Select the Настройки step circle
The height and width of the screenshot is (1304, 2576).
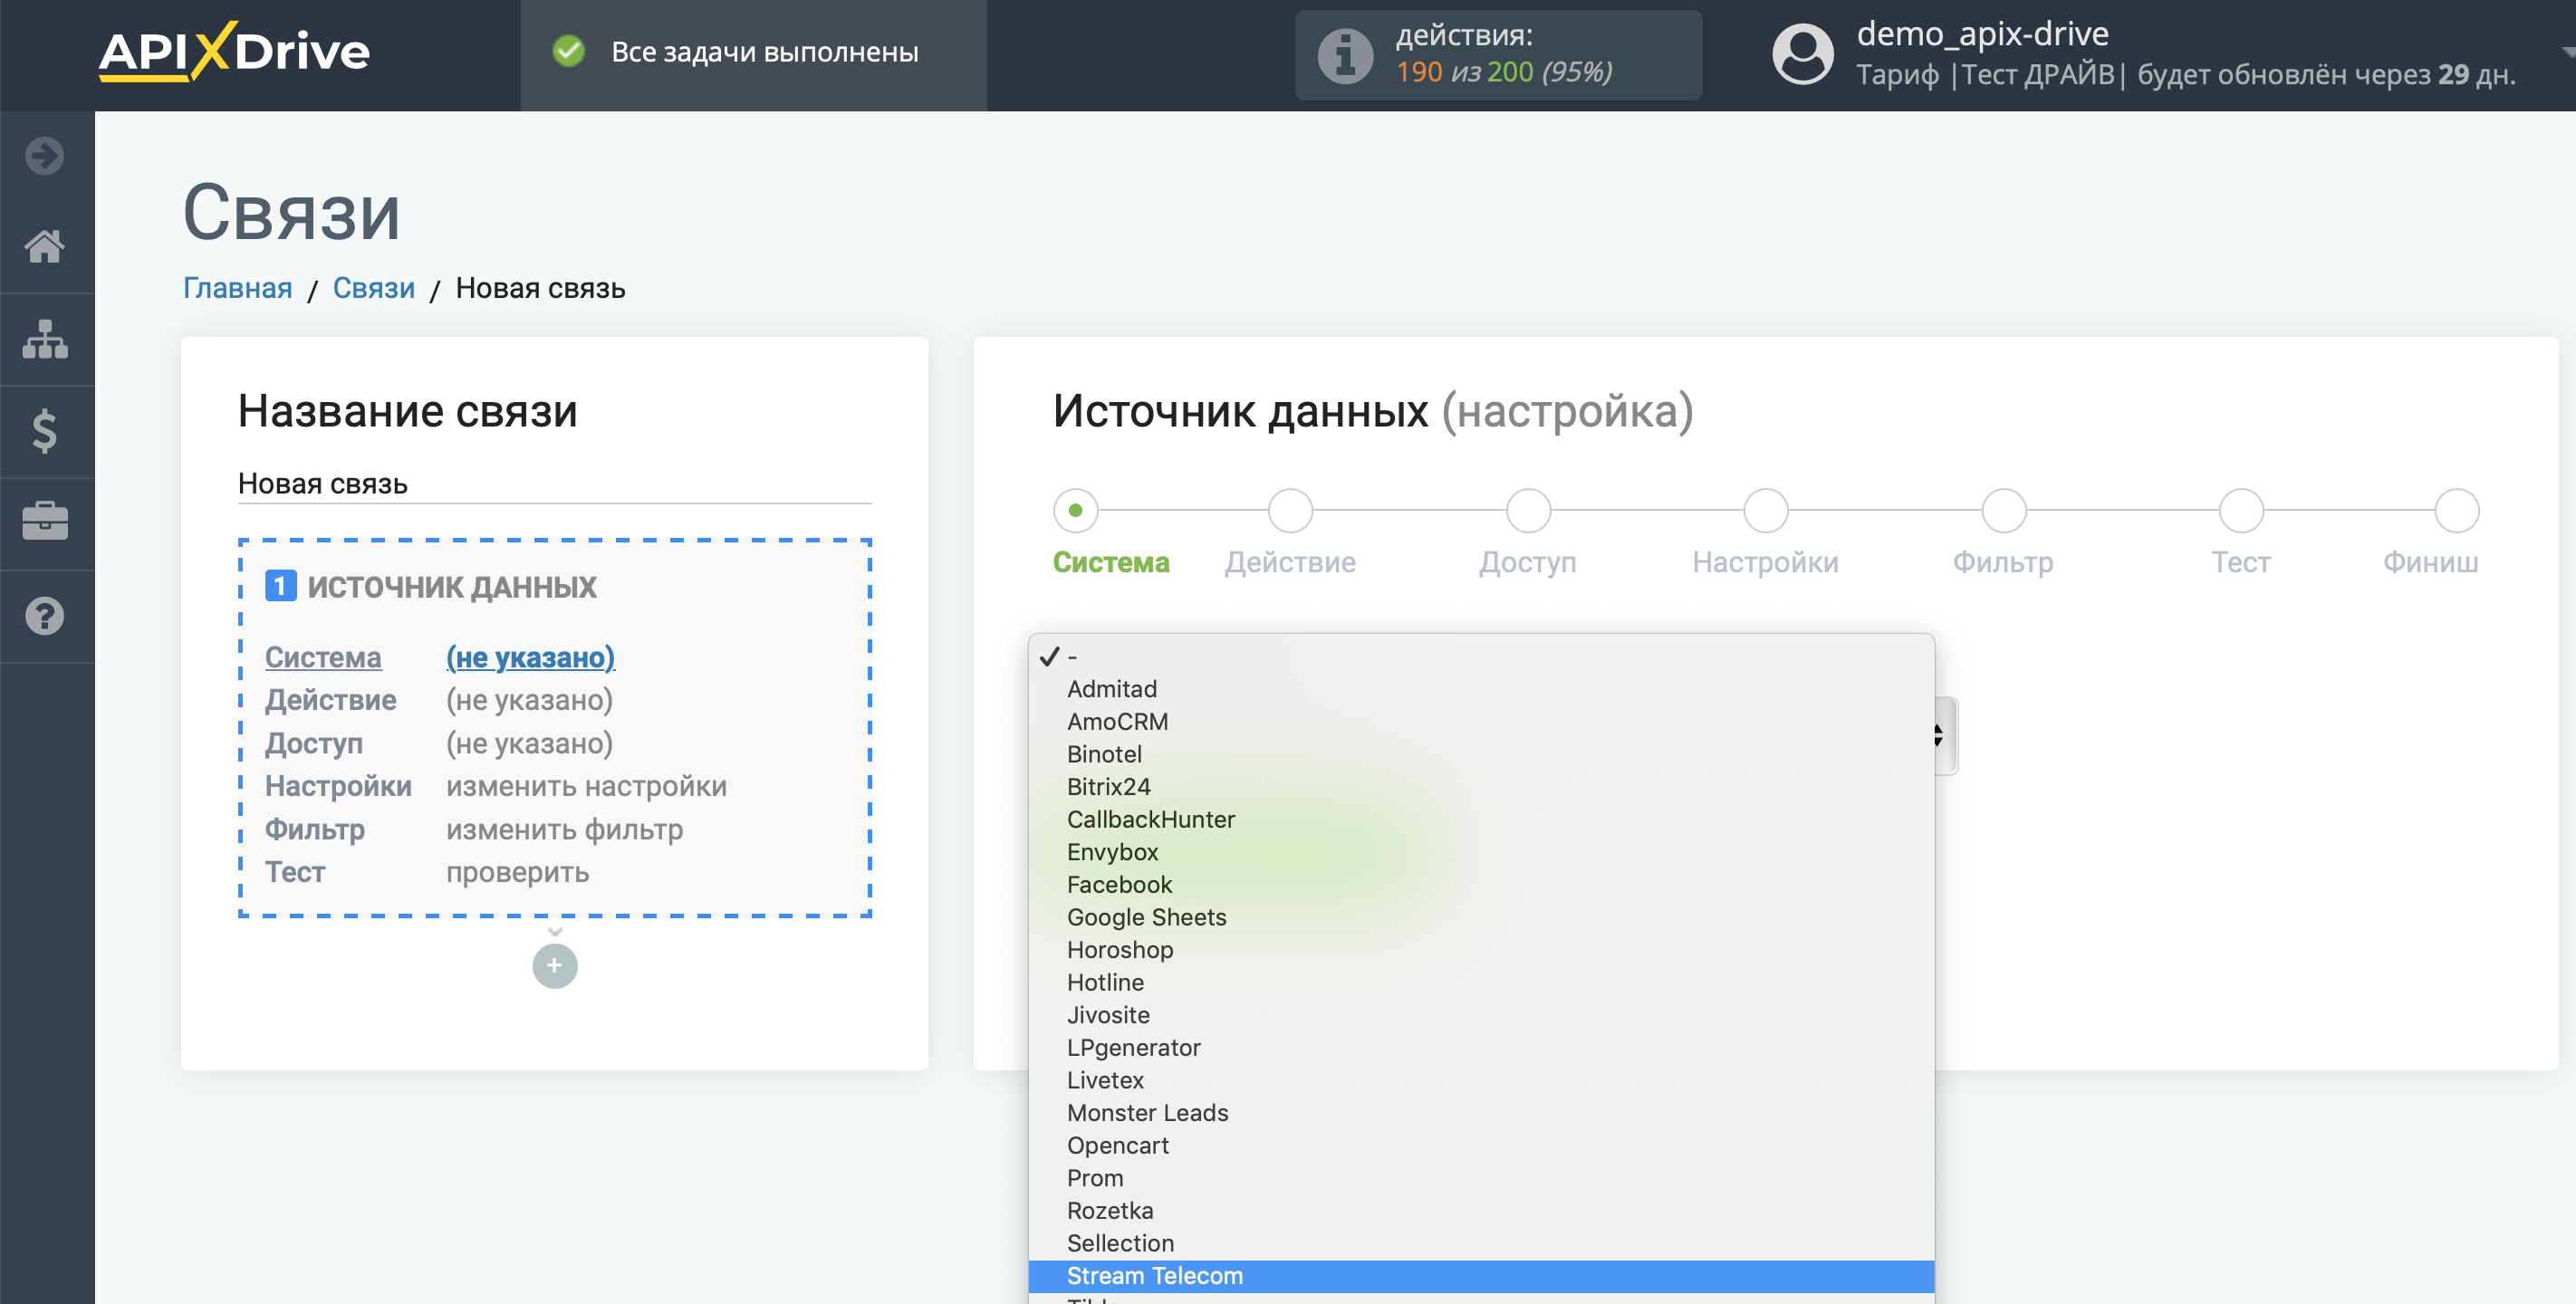pos(1766,510)
